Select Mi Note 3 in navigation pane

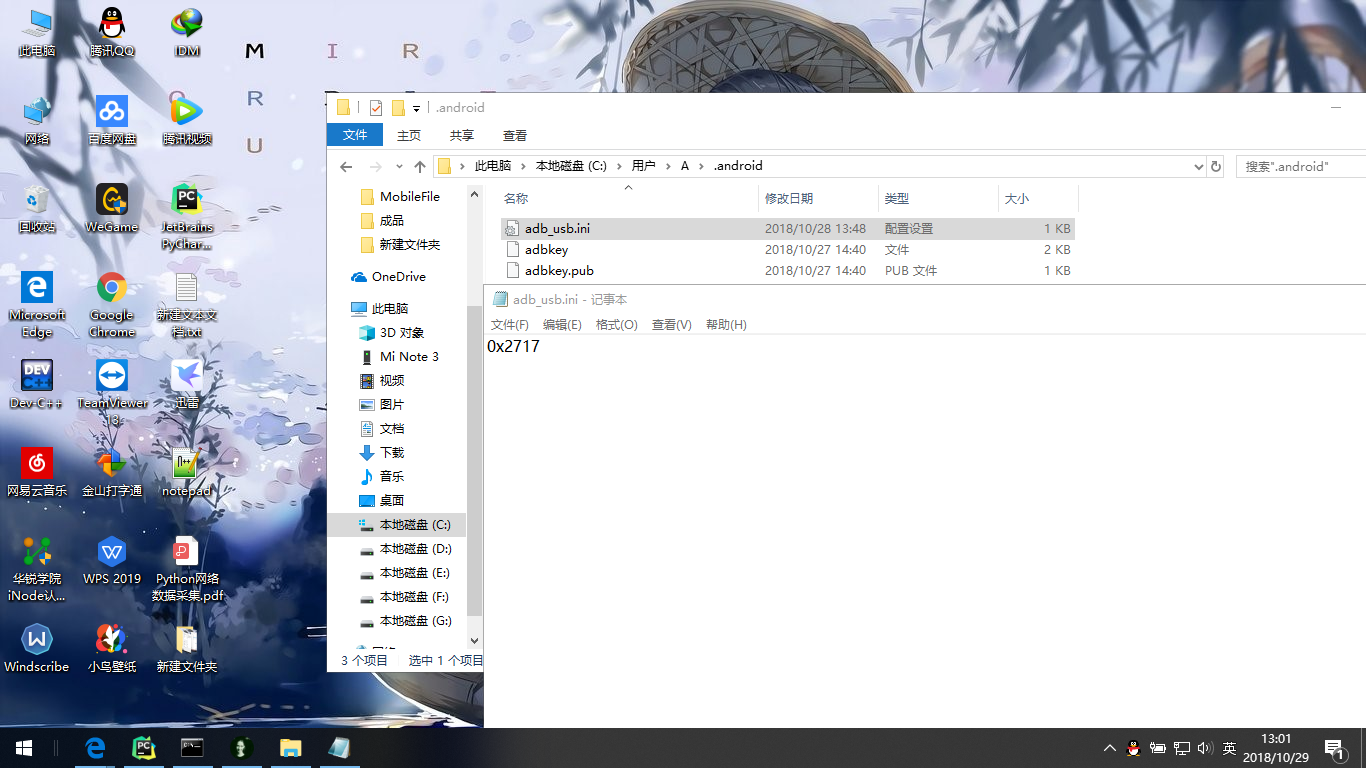click(398, 357)
